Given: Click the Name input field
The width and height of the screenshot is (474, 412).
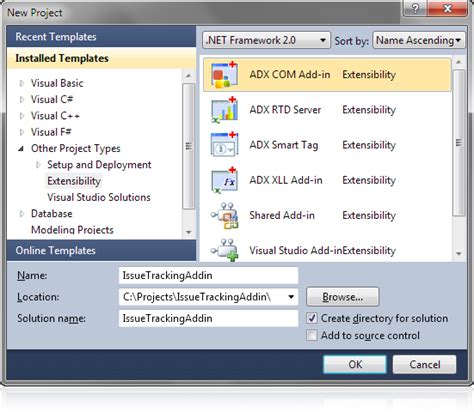Looking at the screenshot, I should pos(208,276).
